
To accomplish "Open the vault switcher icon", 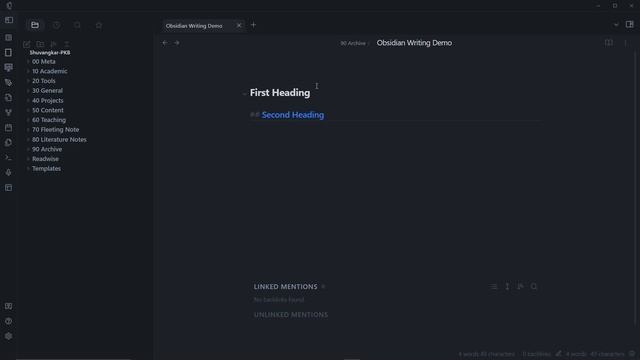I will point(9,306).
